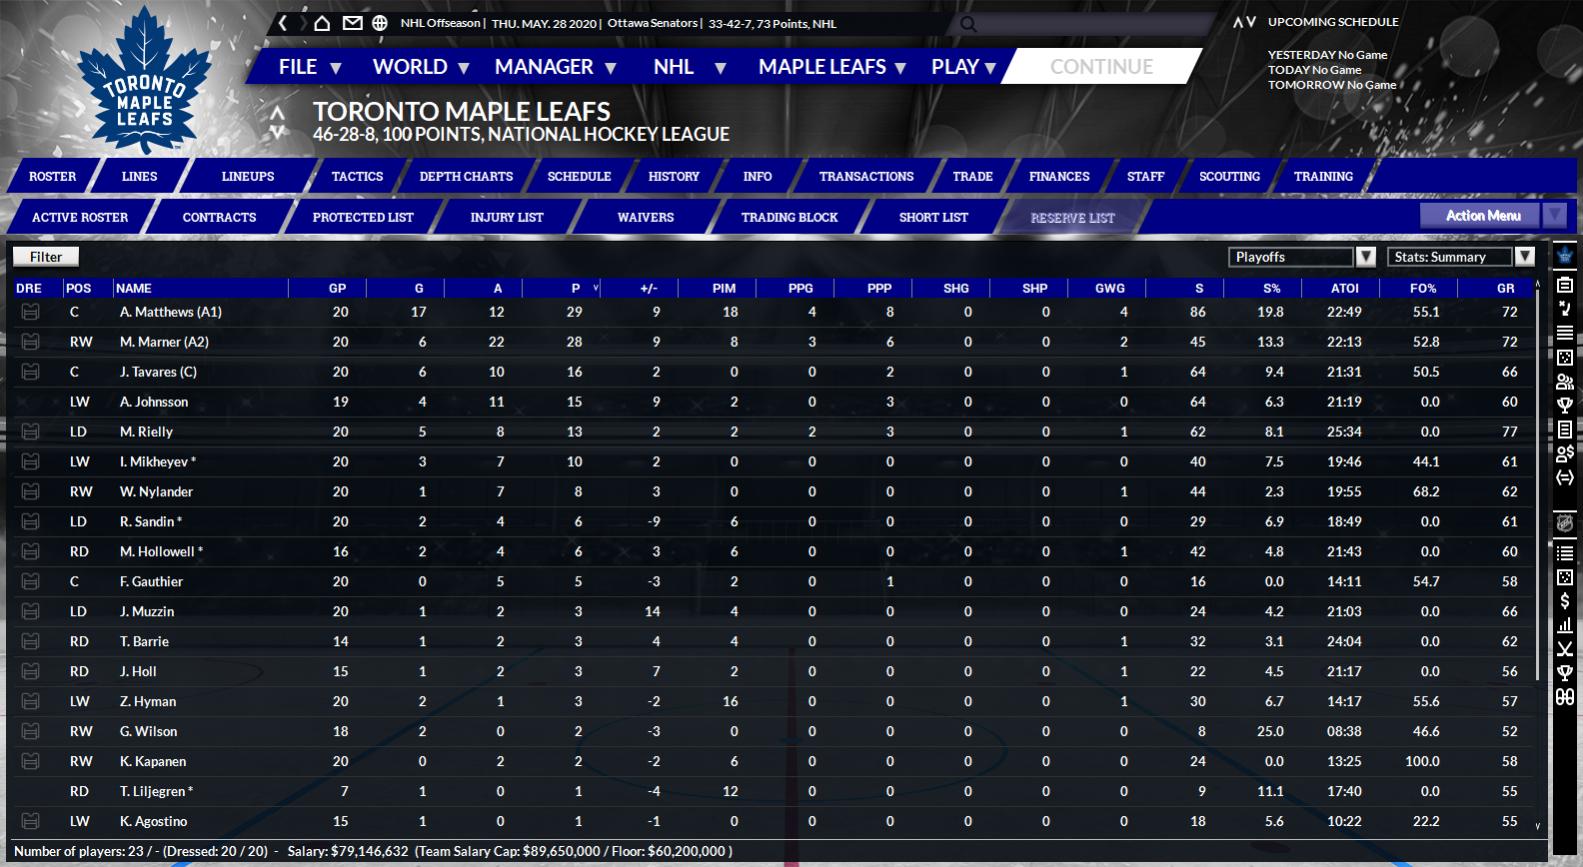Screen dimensions: 1583x867
Task: Click the large Toronto Maple Leafs logo
Action: point(145,80)
